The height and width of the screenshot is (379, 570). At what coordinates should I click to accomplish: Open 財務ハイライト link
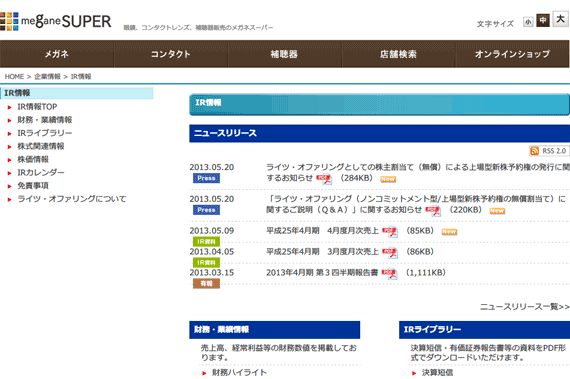[239, 372]
